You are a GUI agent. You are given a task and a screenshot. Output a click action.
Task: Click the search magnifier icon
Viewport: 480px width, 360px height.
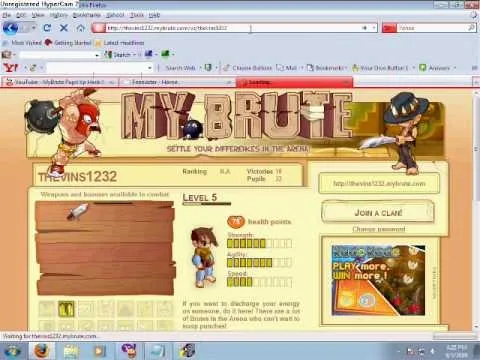tap(471, 28)
